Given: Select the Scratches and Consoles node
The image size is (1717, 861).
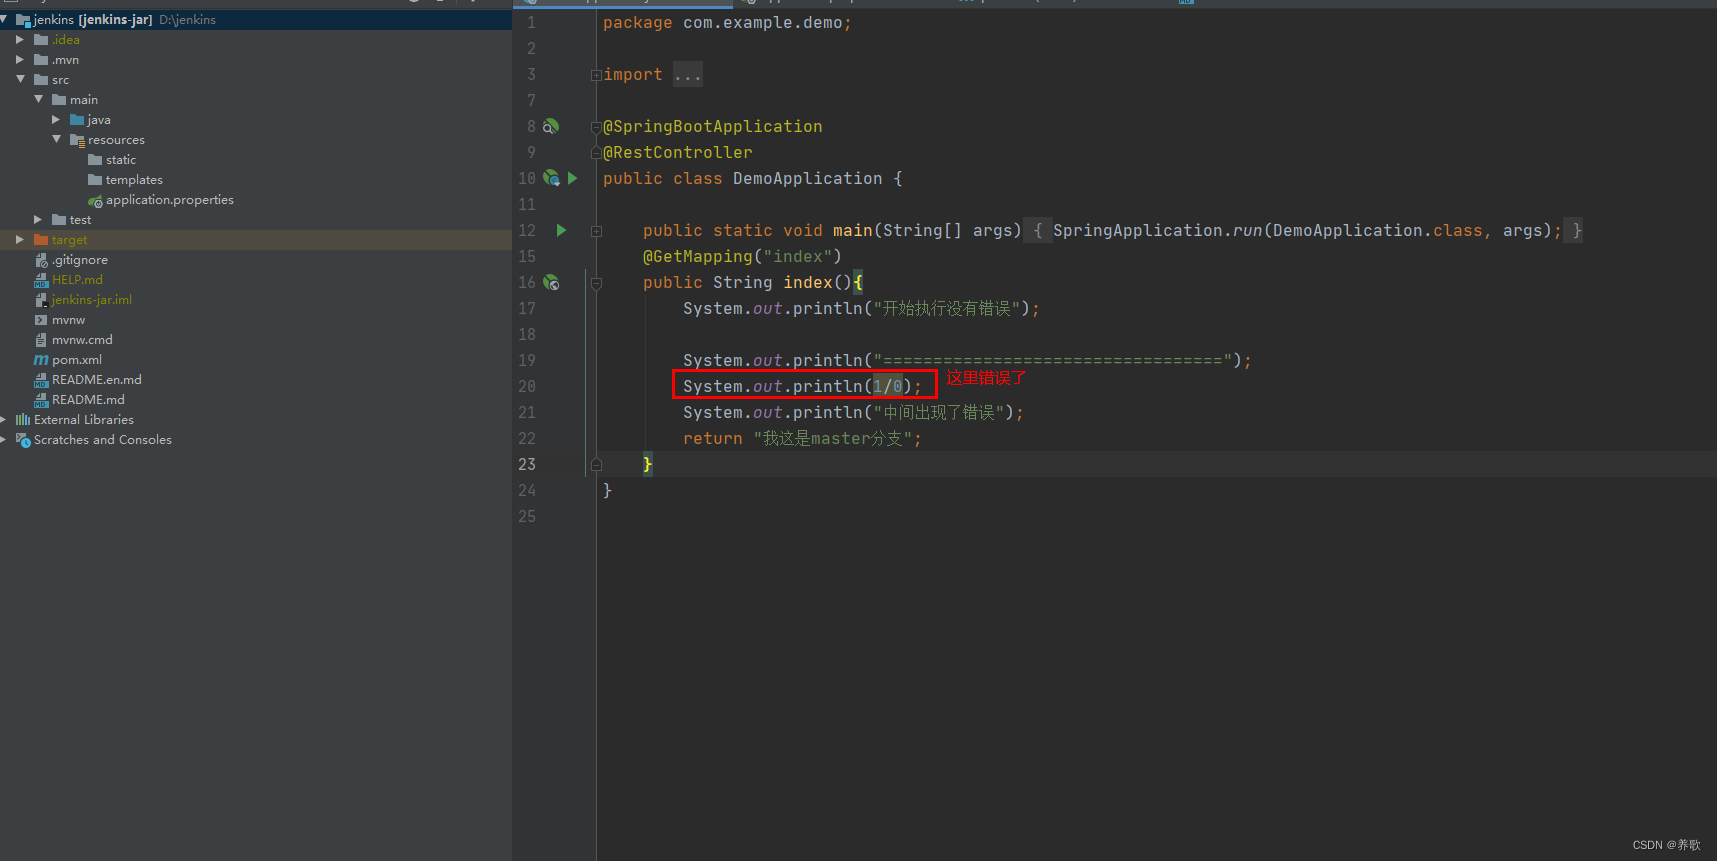Looking at the screenshot, I should (103, 440).
